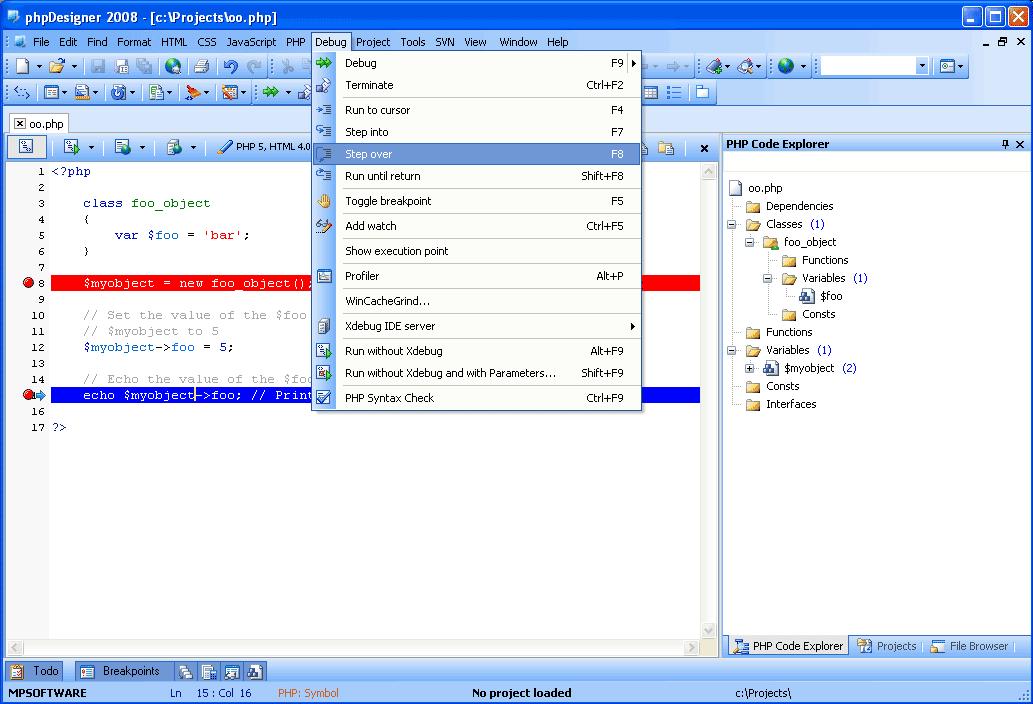This screenshot has width=1033, height=704.
Task: Select Add watch from the menu
Action: [x=476, y=226]
